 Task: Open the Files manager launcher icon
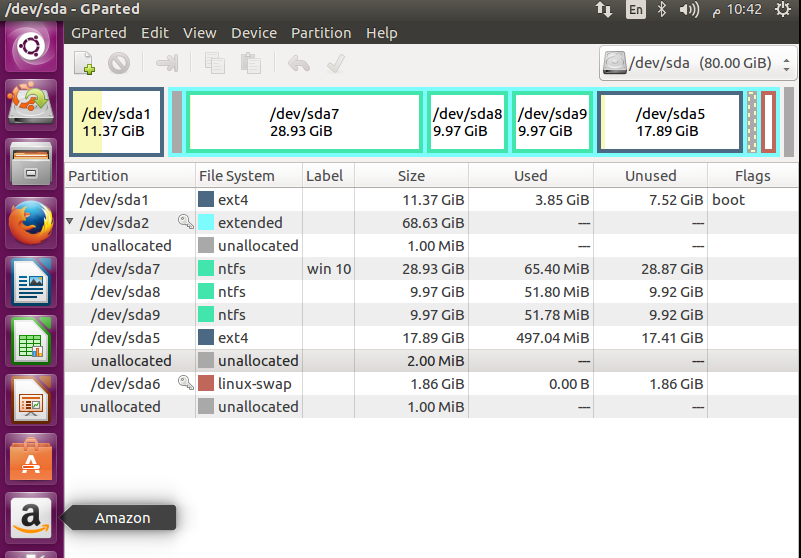click(31, 164)
